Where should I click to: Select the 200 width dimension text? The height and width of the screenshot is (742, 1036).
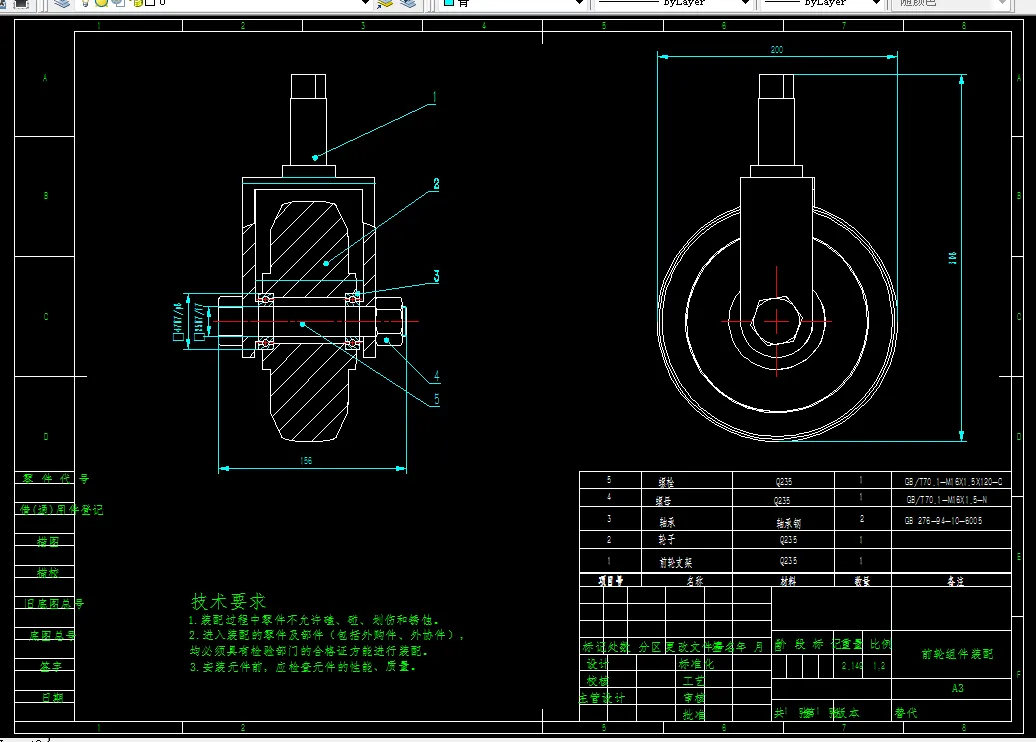[x=777, y=50]
